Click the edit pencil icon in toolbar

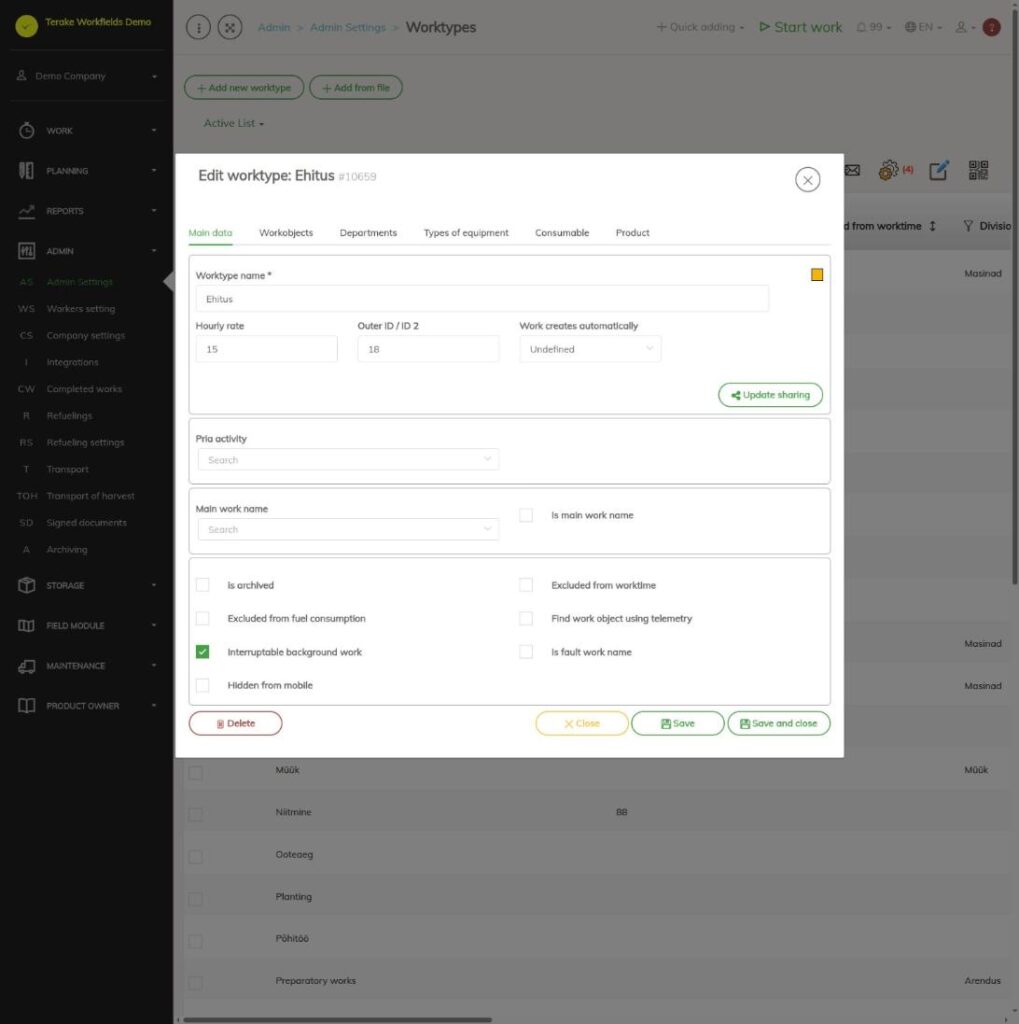[939, 170]
